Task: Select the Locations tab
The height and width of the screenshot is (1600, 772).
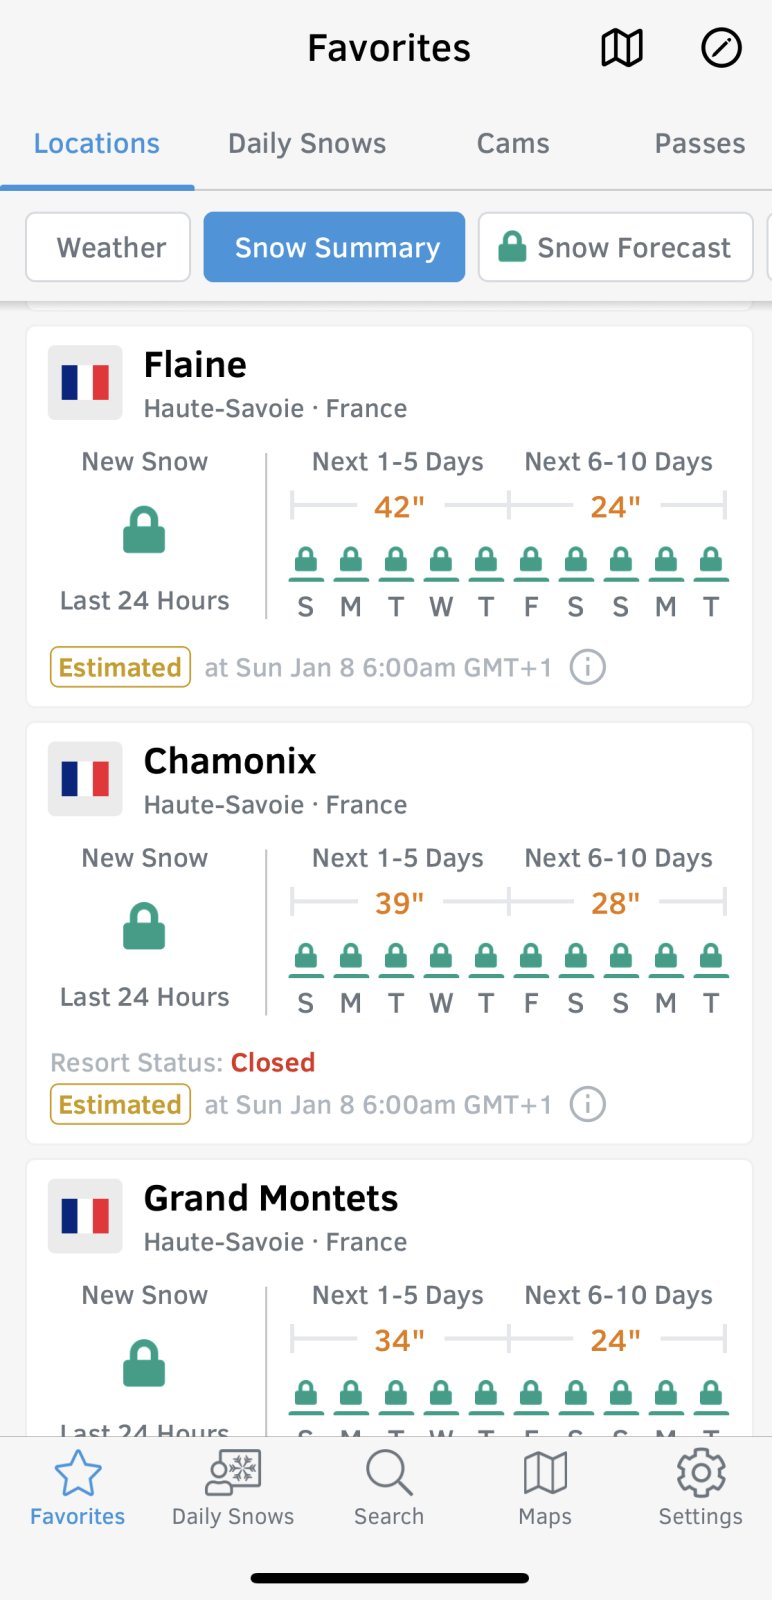Action: point(97,144)
